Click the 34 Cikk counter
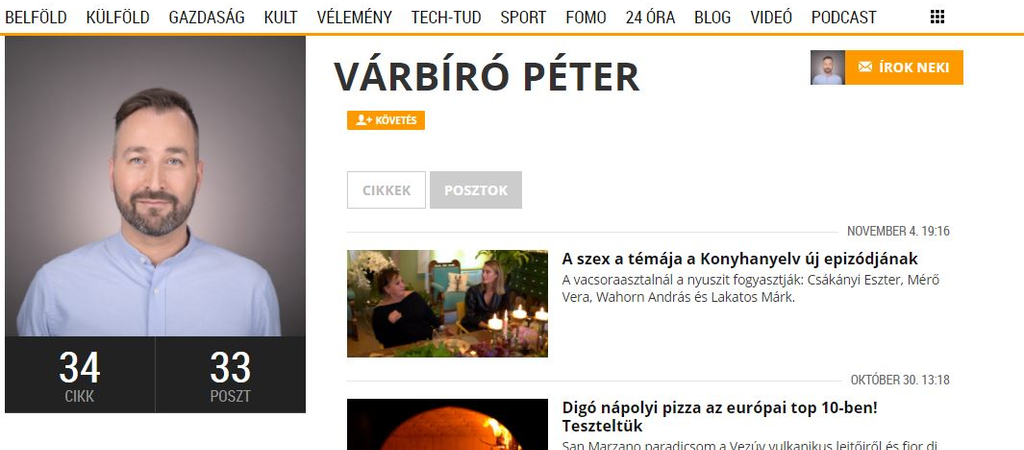The height and width of the screenshot is (450, 1024). (80, 375)
